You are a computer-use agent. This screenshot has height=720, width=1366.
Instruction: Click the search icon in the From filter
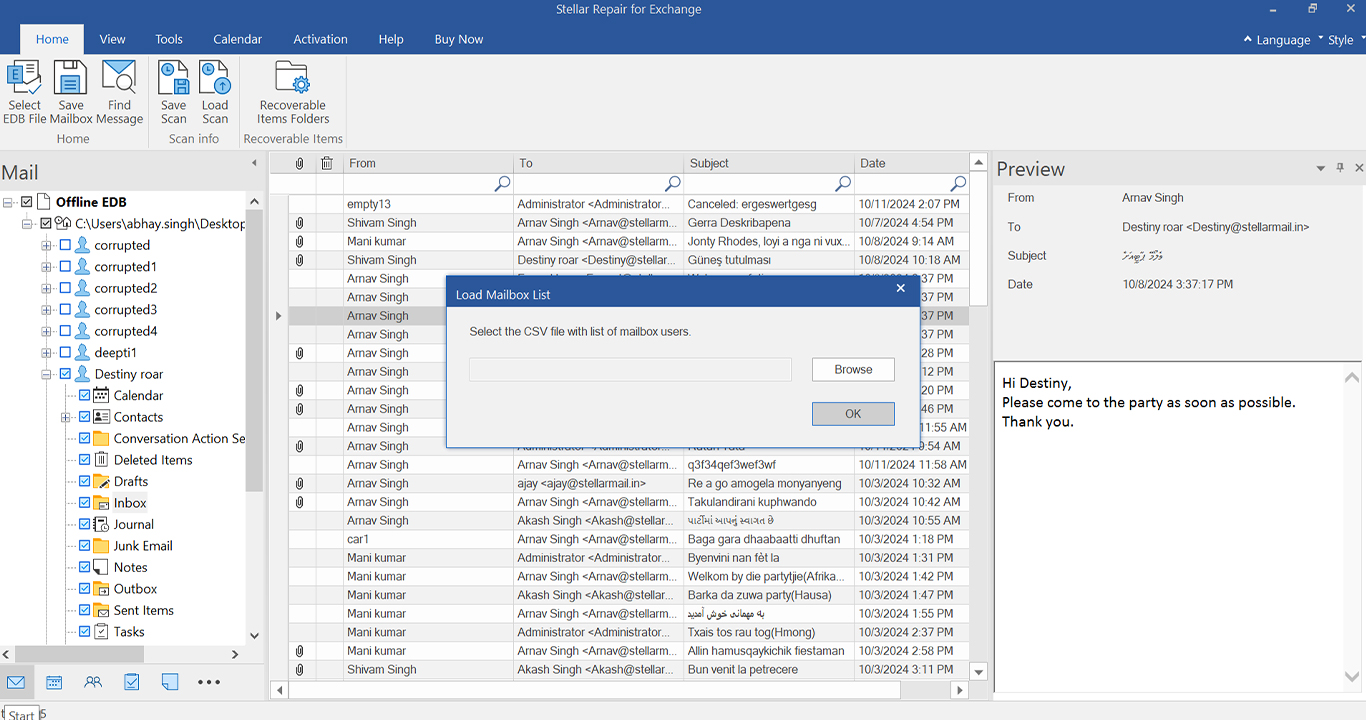point(502,183)
